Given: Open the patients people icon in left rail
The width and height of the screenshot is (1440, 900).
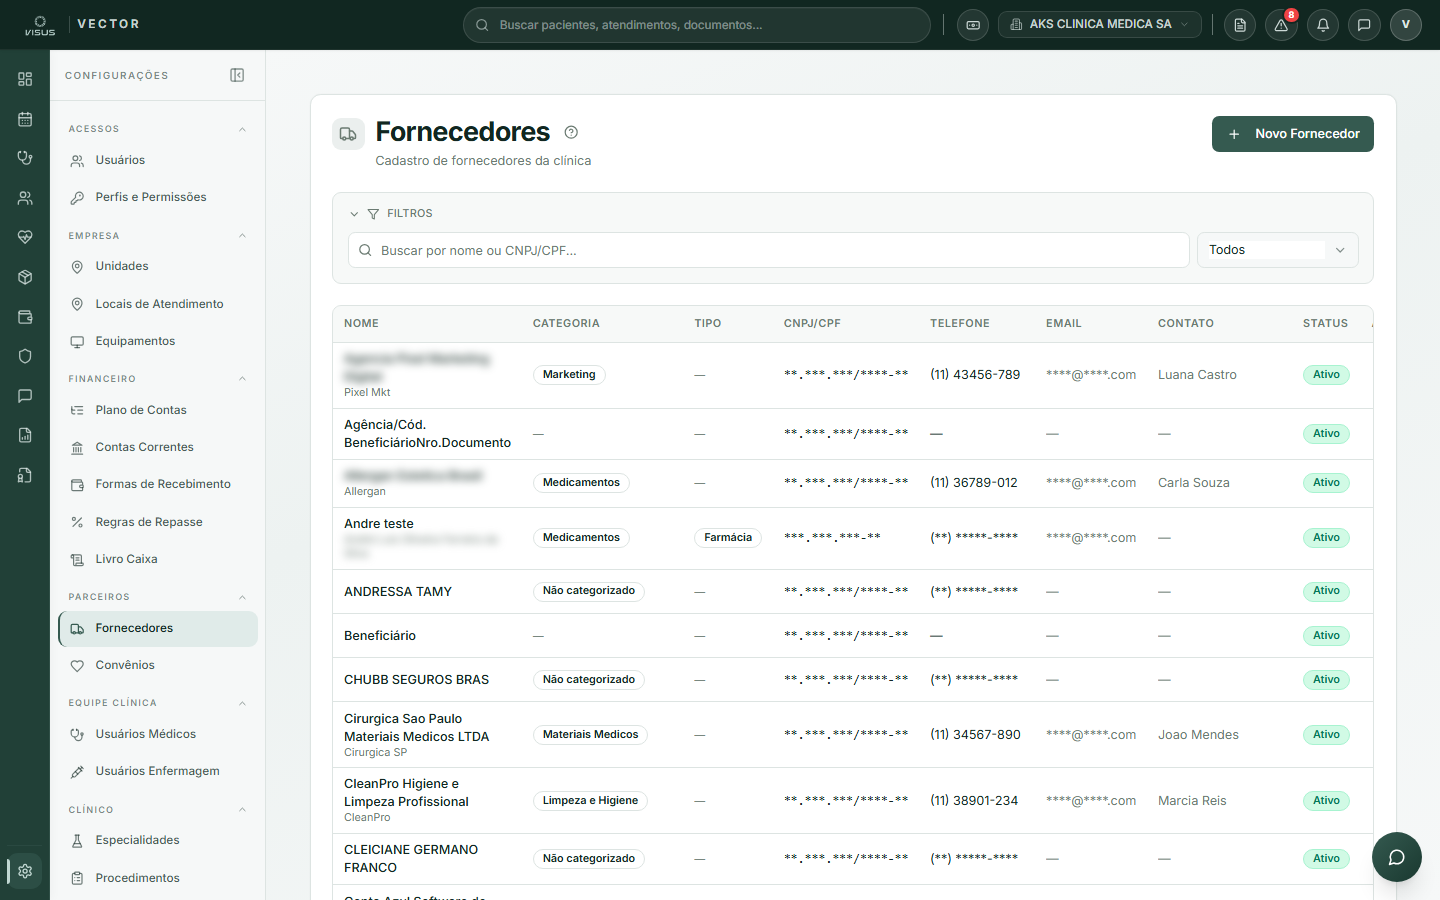Looking at the screenshot, I should (25, 198).
